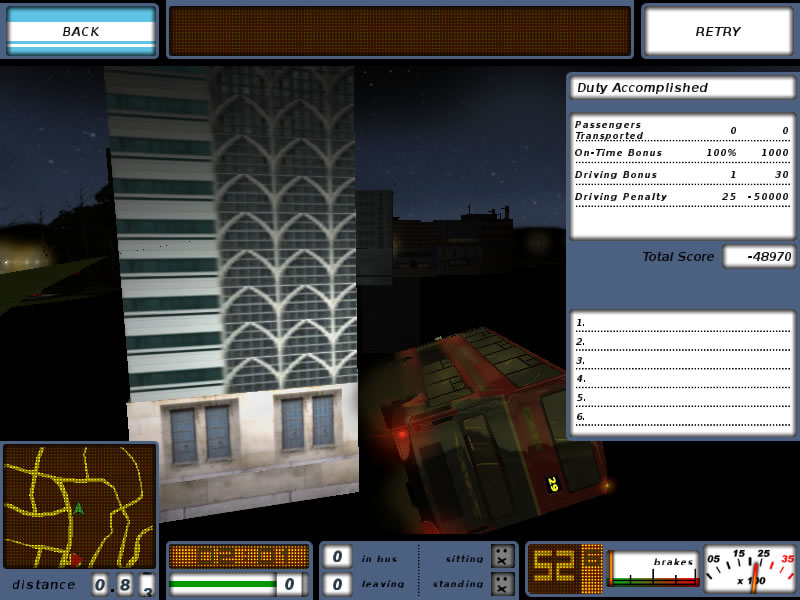Viewport: 800px width, 600px height.
Task: Click the Driving Penalty score -50000
Action: coord(768,196)
